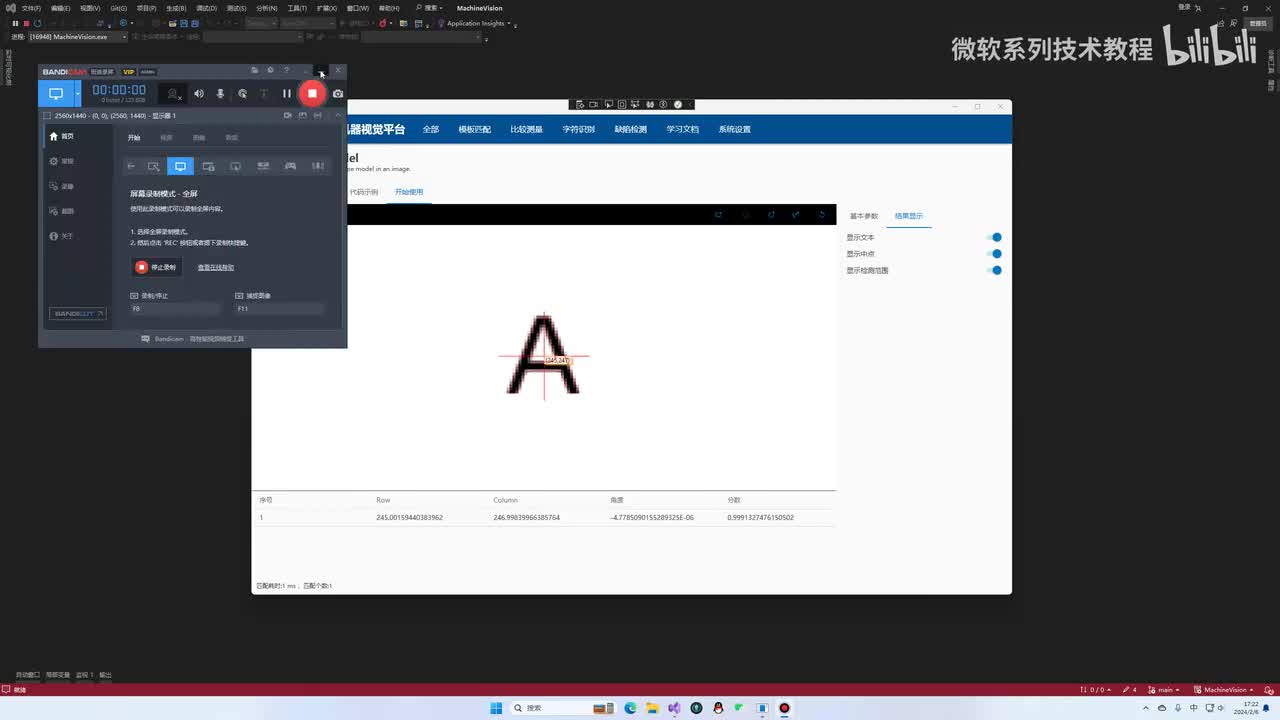Open 学习文档 navigation tab
Screen dimensions: 1280x720
click(683, 129)
